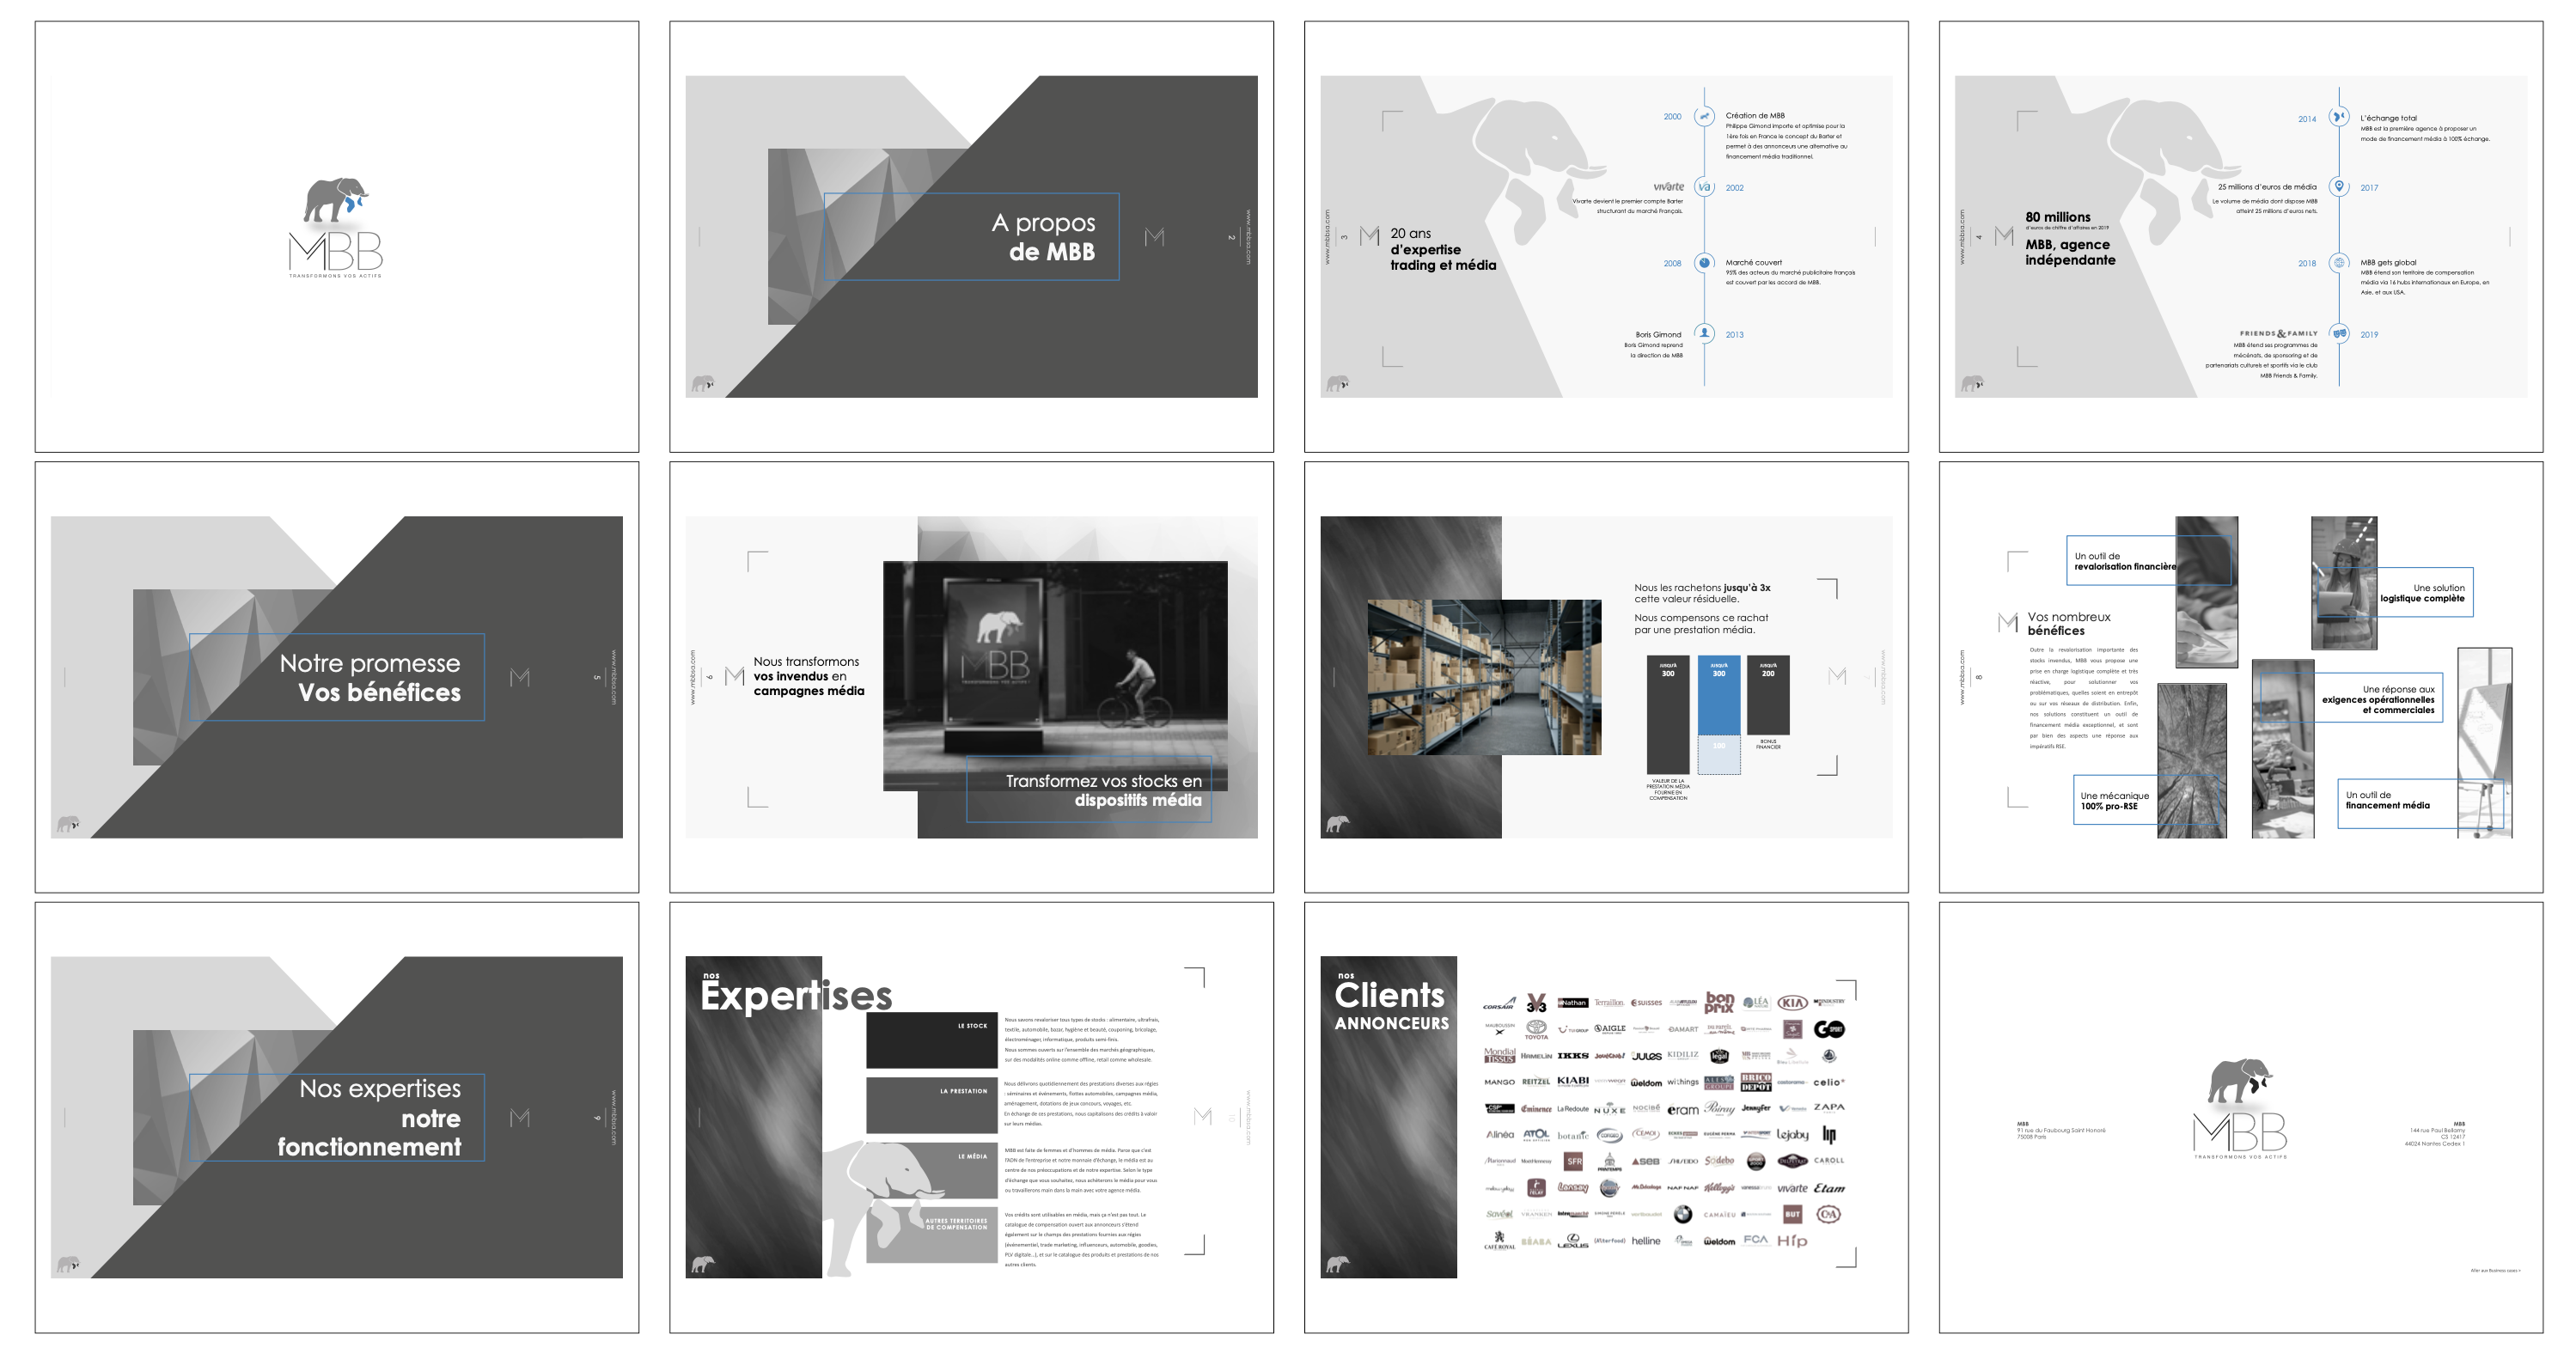Click the KIA logo on the Clients slide
The width and height of the screenshot is (2576, 1366).
point(1792,1002)
